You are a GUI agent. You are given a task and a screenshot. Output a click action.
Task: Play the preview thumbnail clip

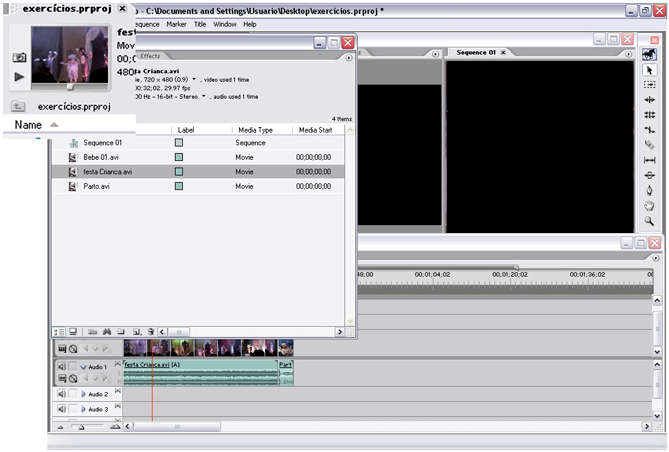(x=19, y=76)
